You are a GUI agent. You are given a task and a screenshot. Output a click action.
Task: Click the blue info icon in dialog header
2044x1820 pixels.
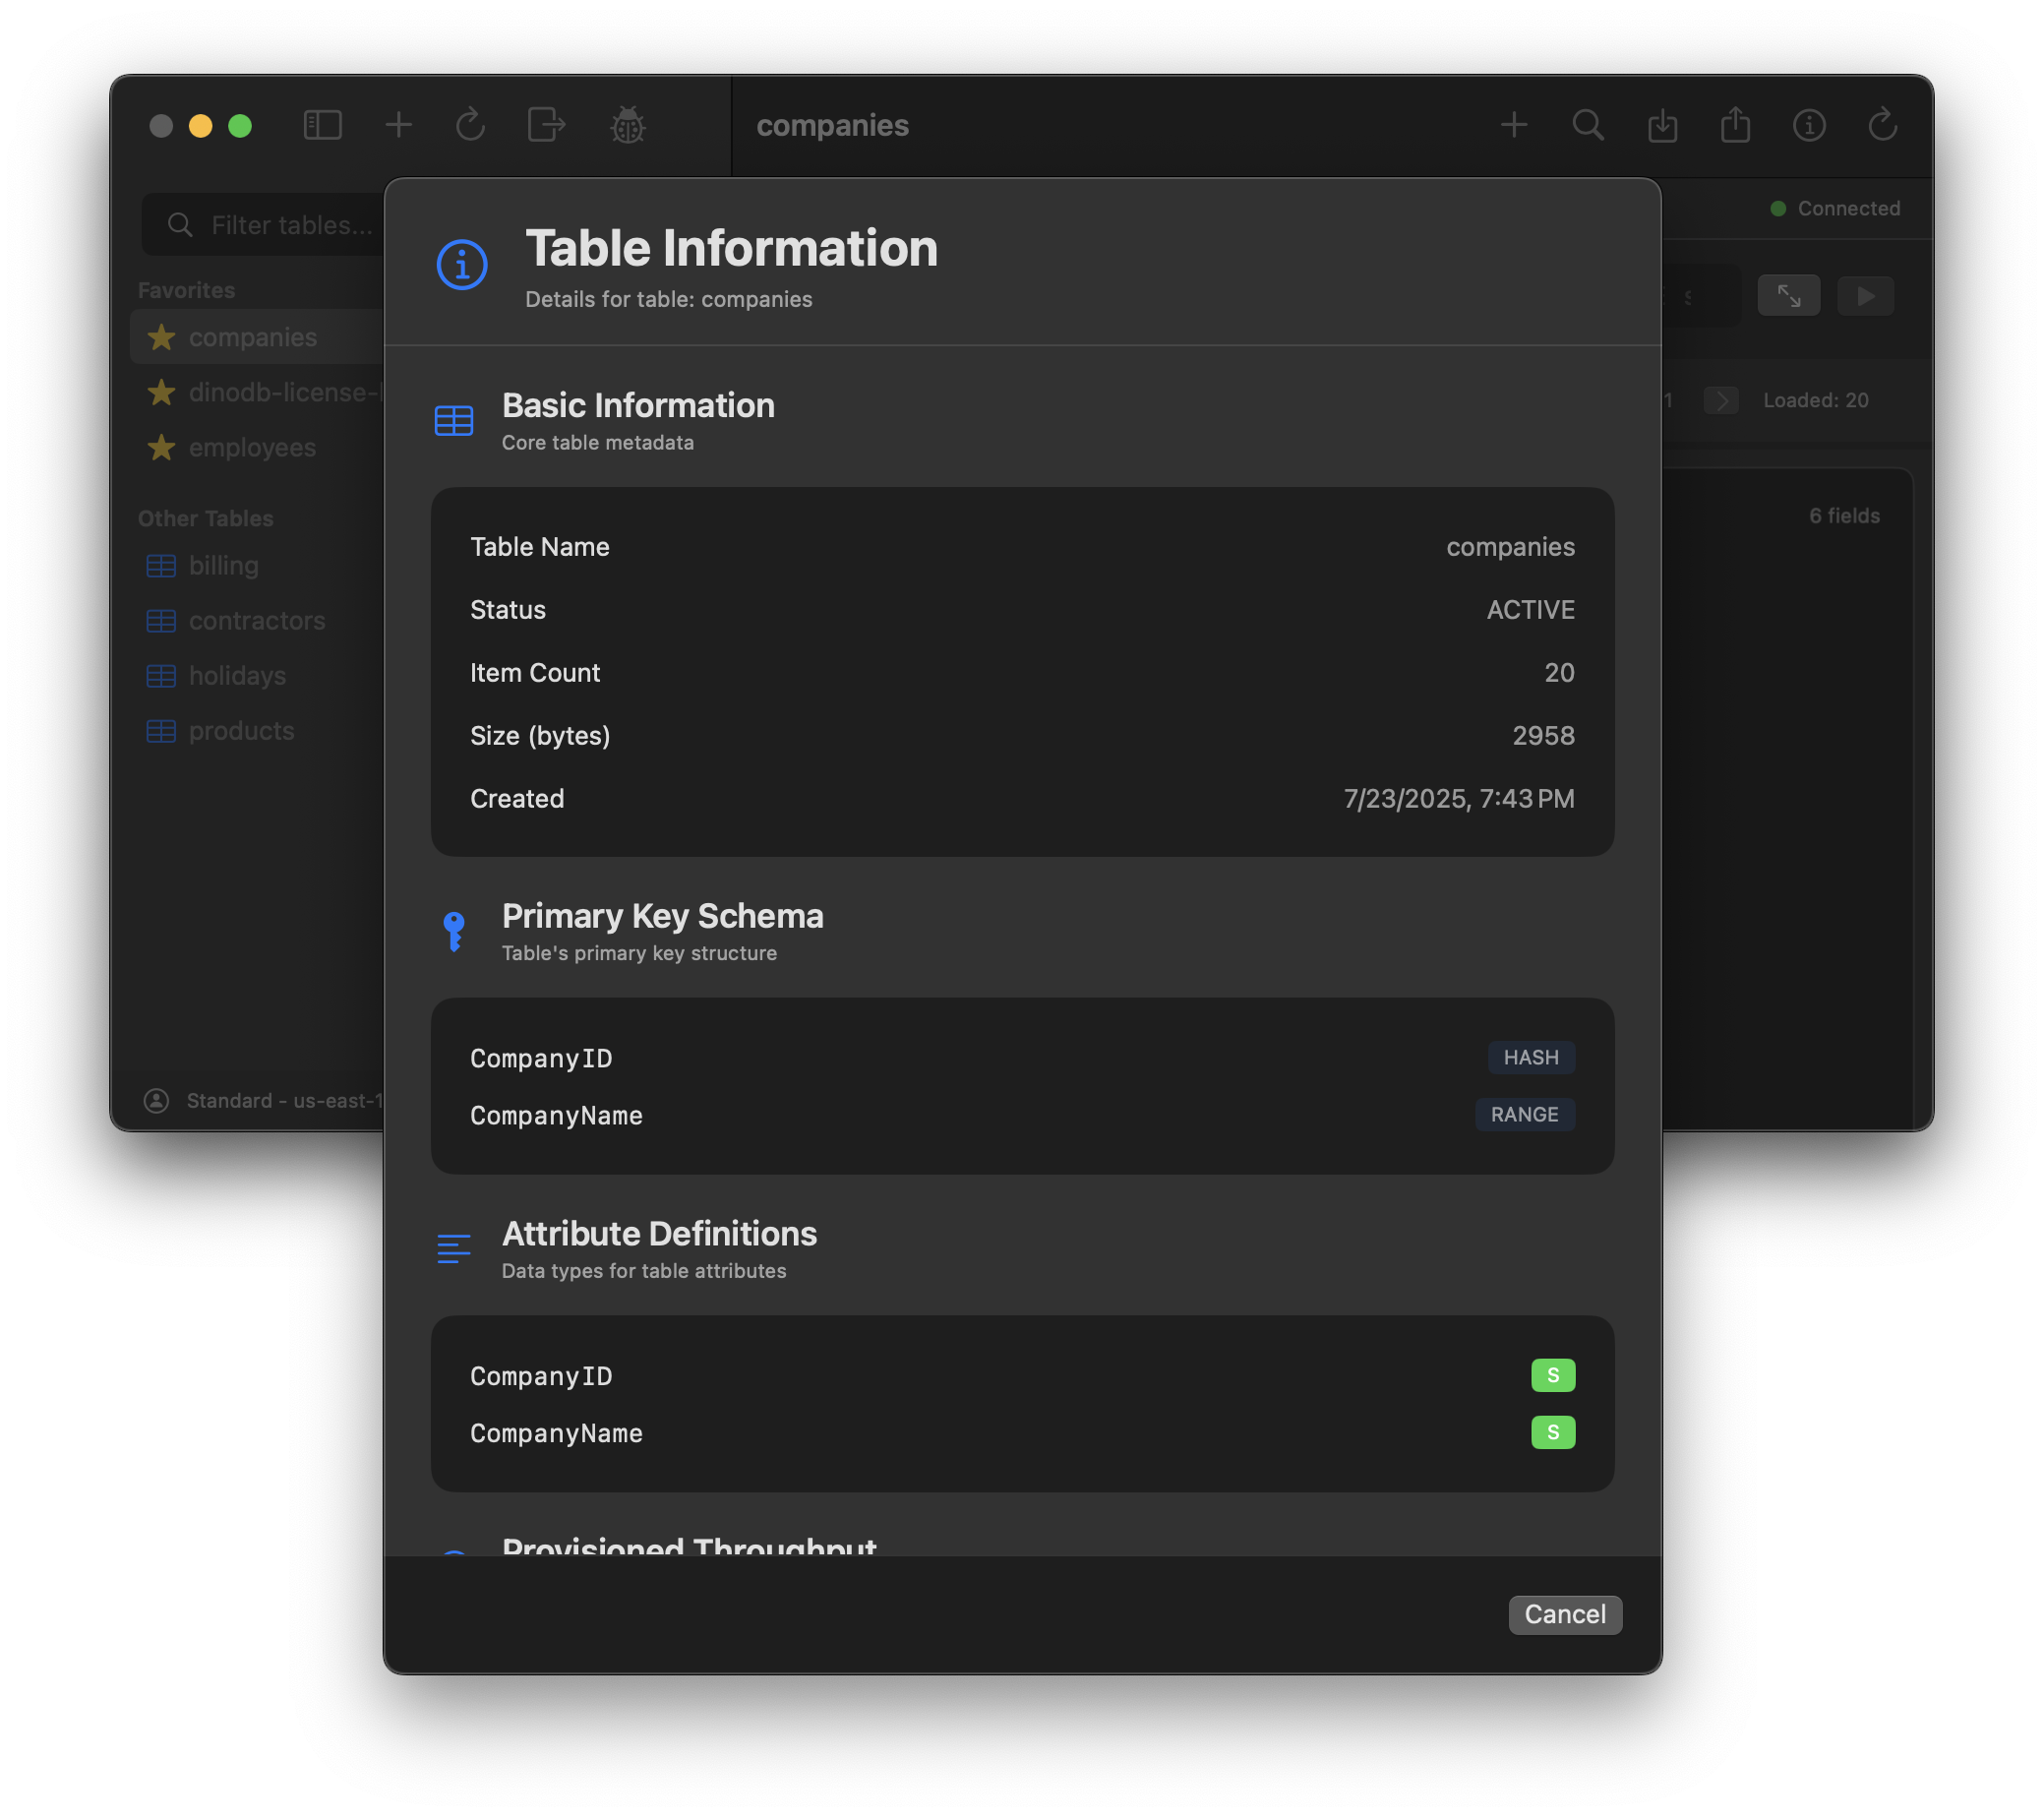(462, 265)
